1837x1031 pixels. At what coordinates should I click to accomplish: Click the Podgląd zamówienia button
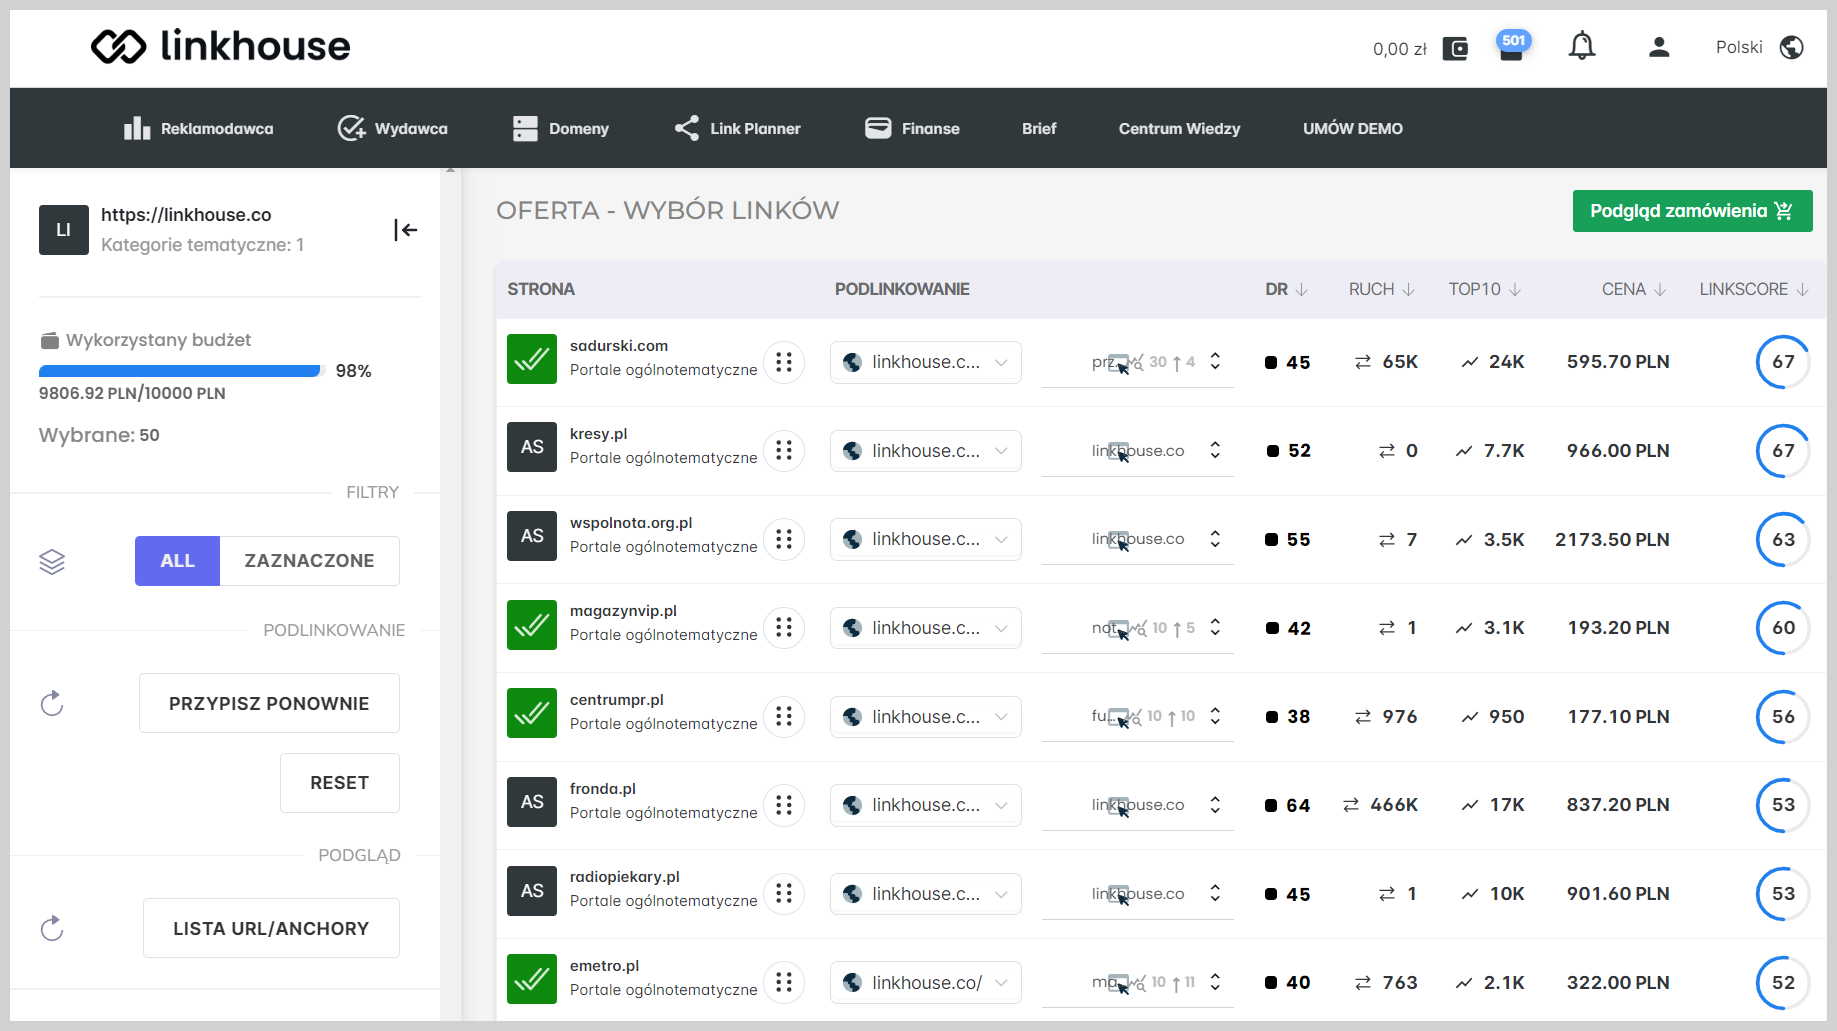pyautogui.click(x=1692, y=211)
